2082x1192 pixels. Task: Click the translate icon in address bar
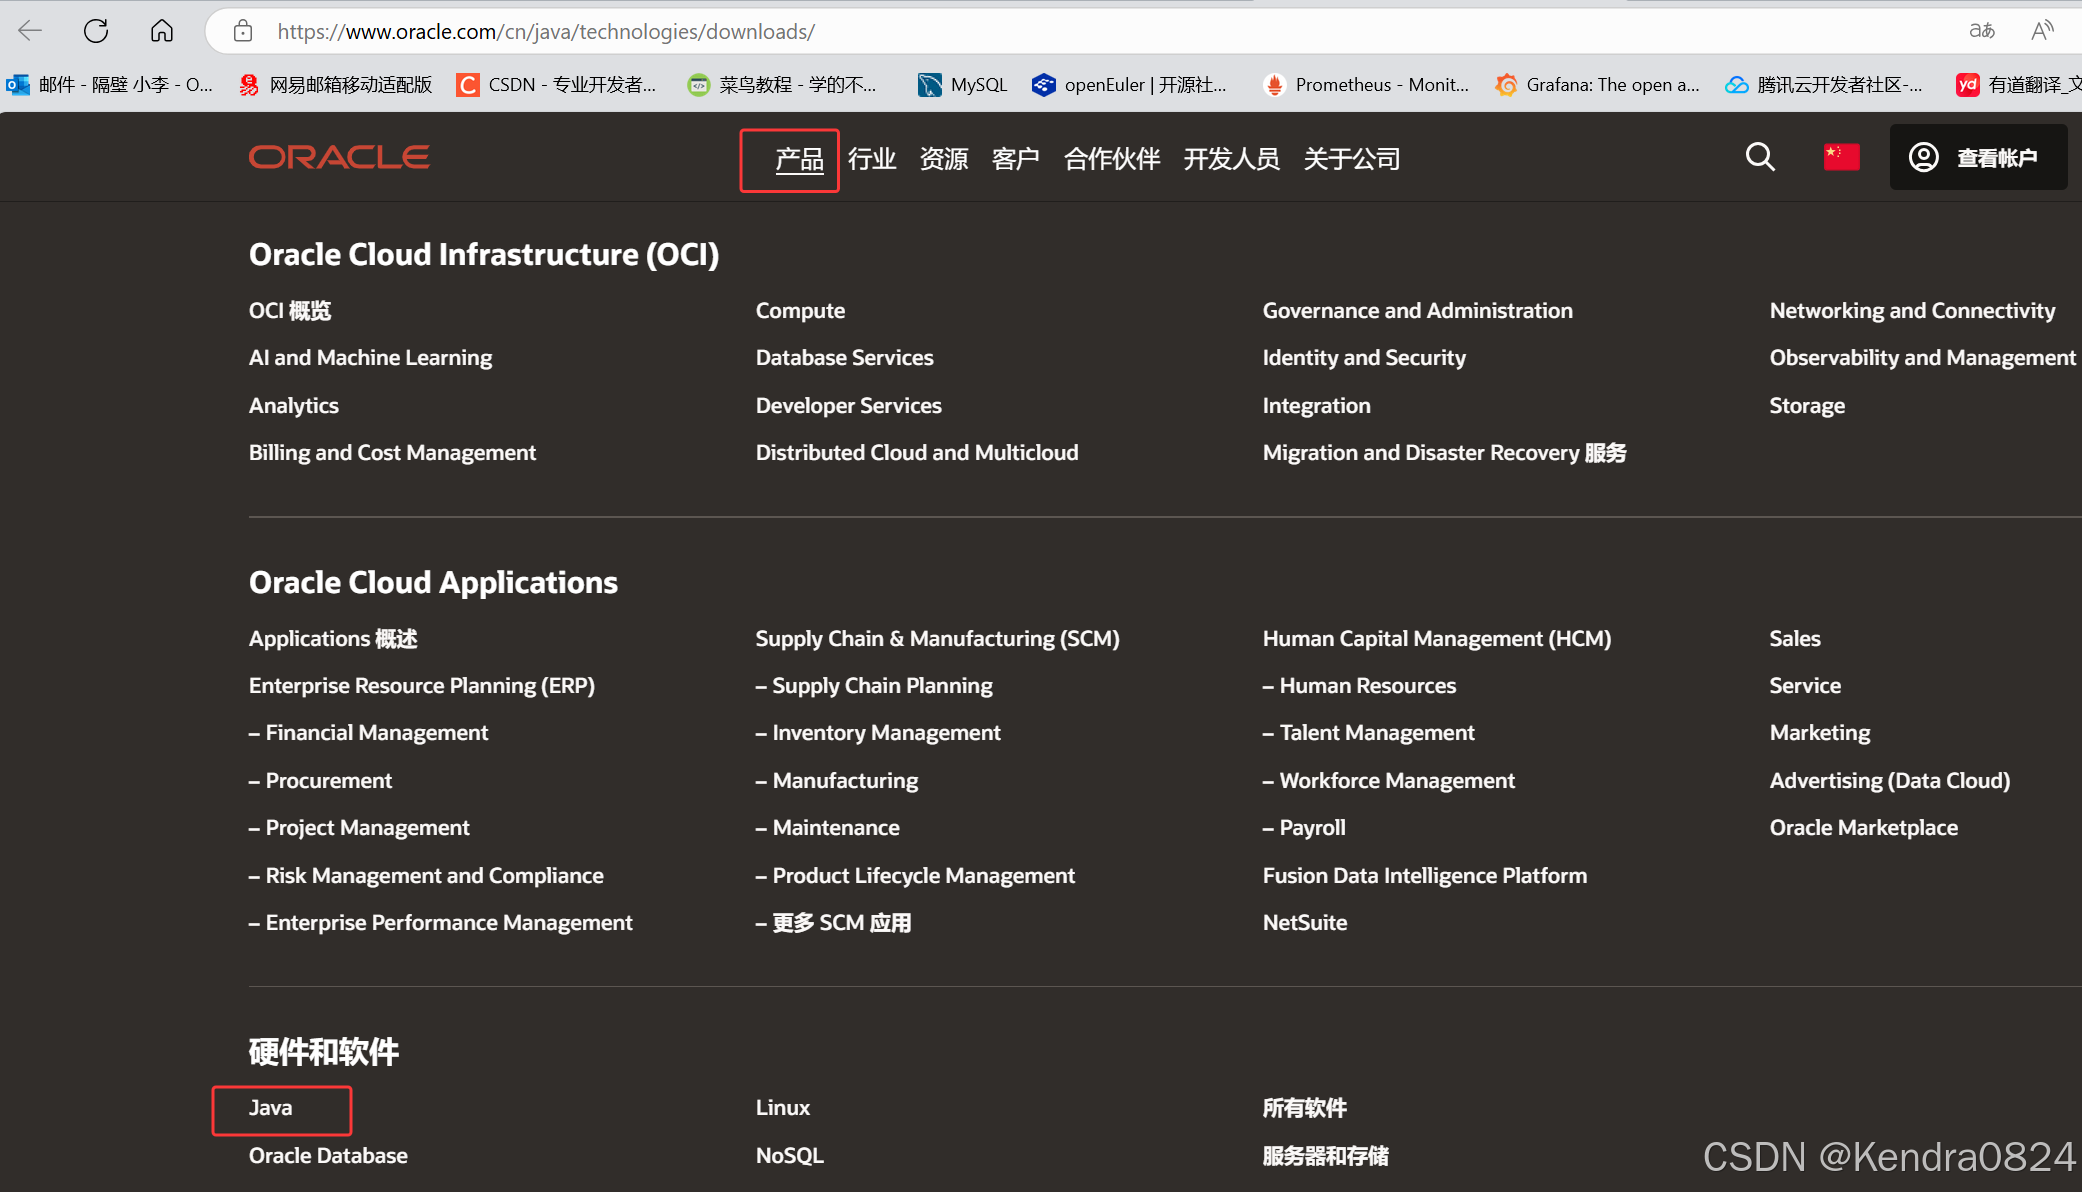(1981, 31)
